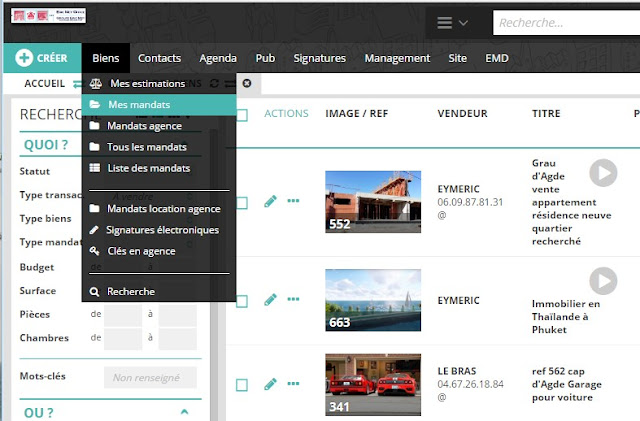Click the scales icon of Mes estimations

click(96, 84)
